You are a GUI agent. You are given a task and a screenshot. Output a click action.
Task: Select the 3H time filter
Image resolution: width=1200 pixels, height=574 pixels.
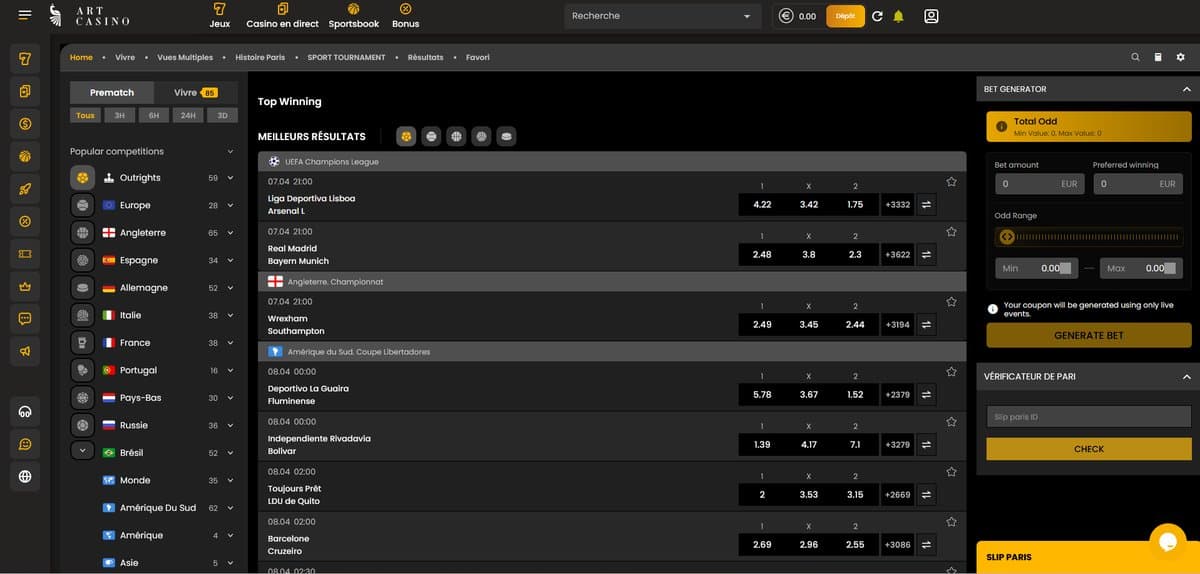(x=119, y=115)
